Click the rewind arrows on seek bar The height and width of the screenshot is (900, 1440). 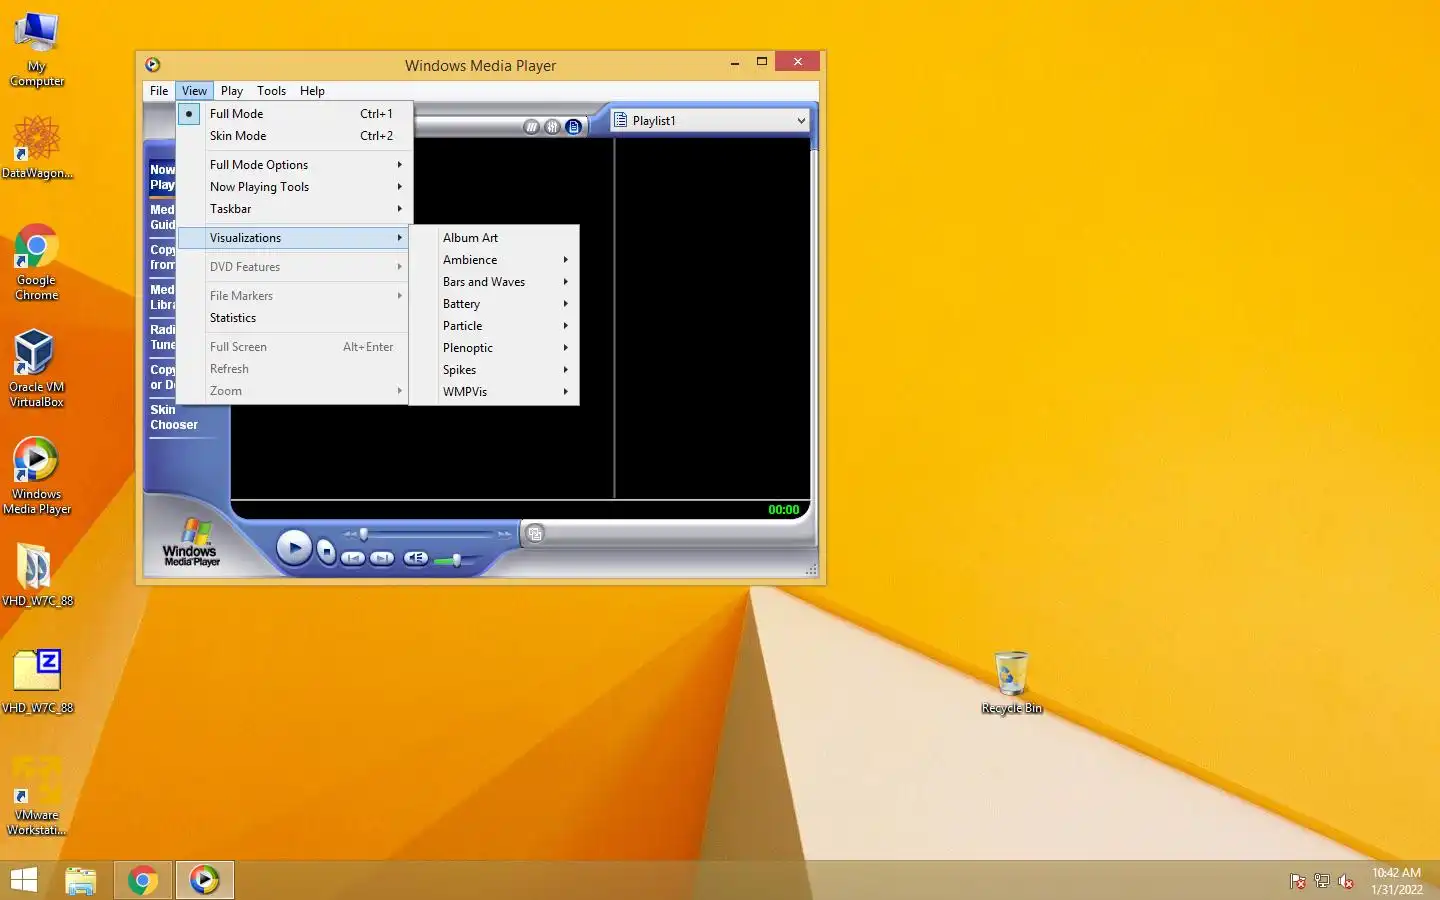tap(350, 534)
